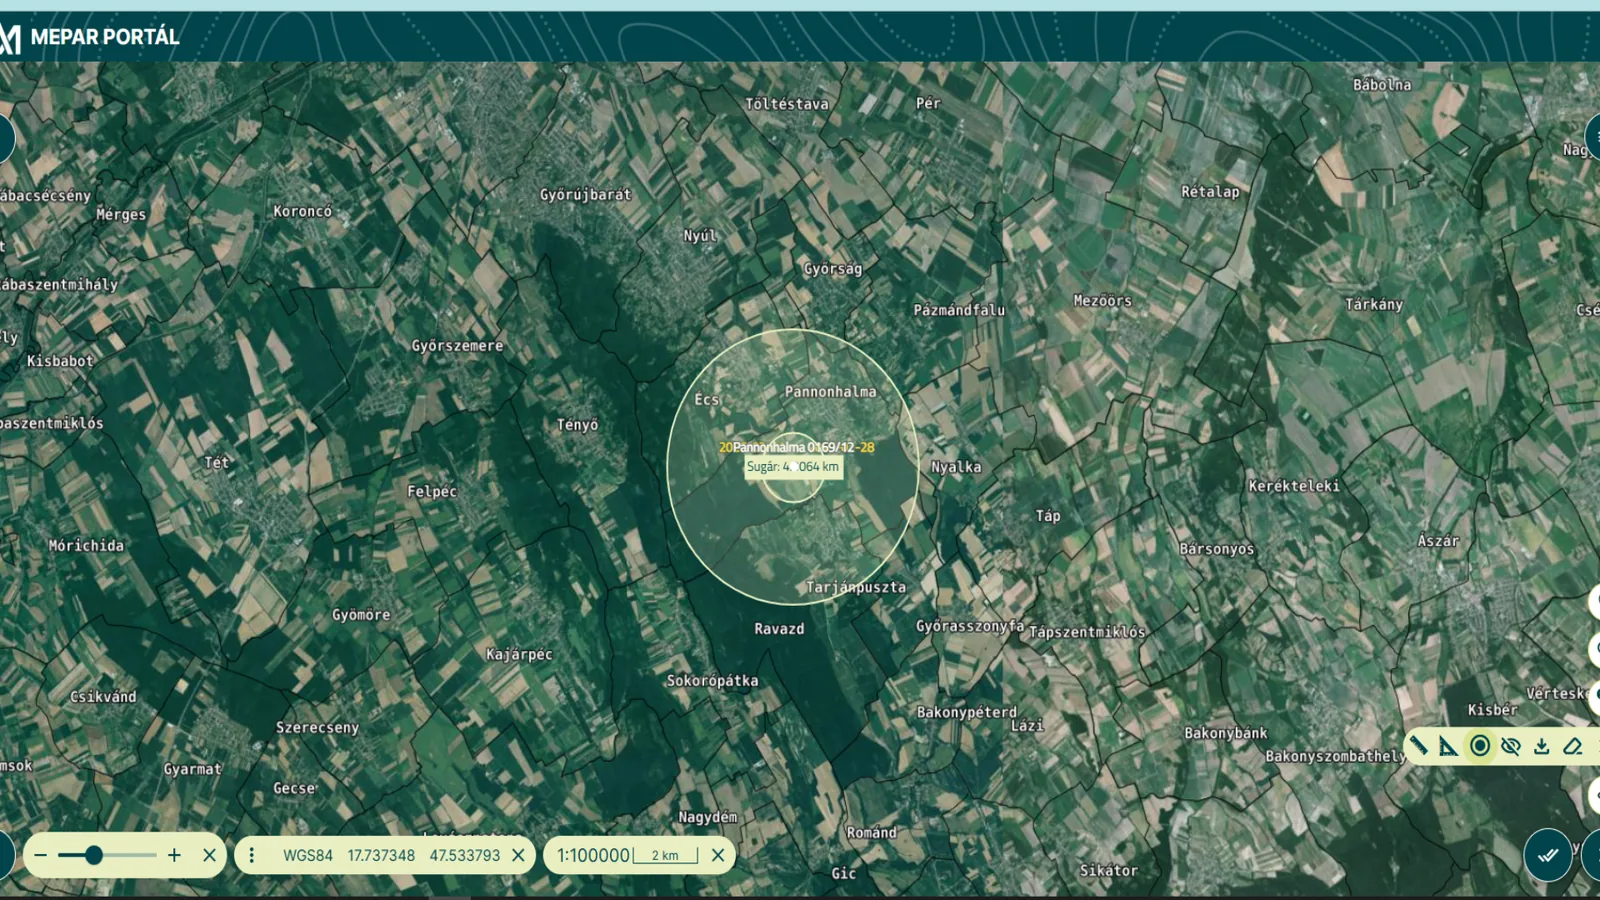Click the Tápszentmiklós map label

pos(1087,632)
